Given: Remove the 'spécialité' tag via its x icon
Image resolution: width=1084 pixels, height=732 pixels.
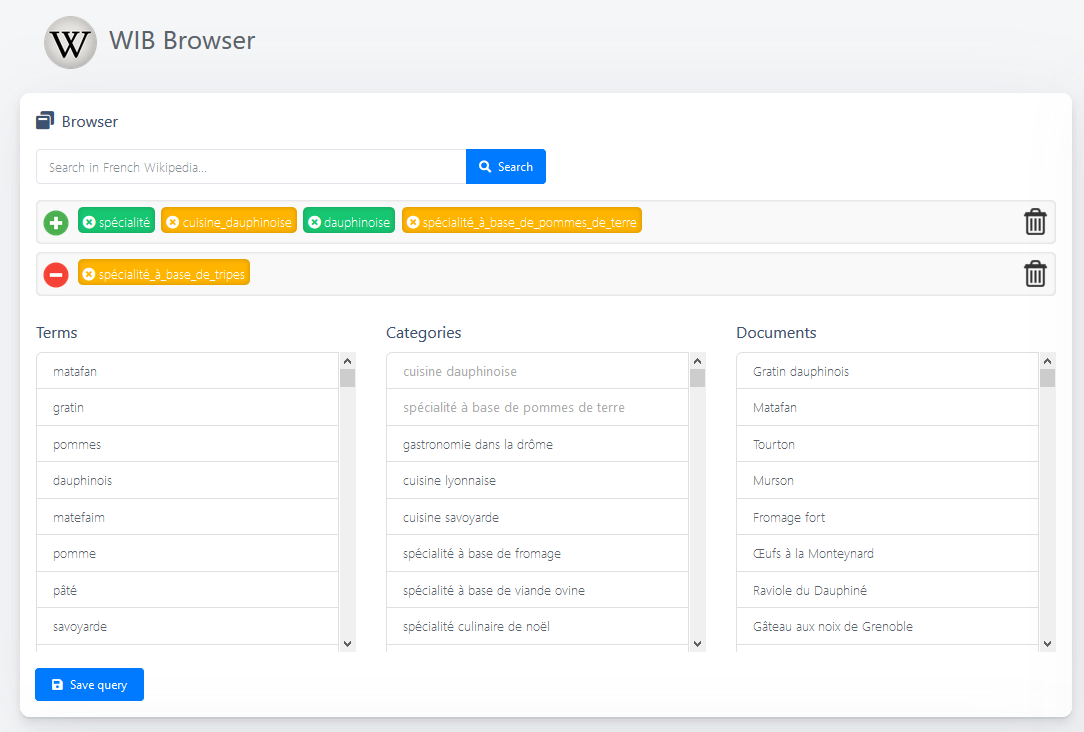Looking at the screenshot, I should [x=89, y=222].
